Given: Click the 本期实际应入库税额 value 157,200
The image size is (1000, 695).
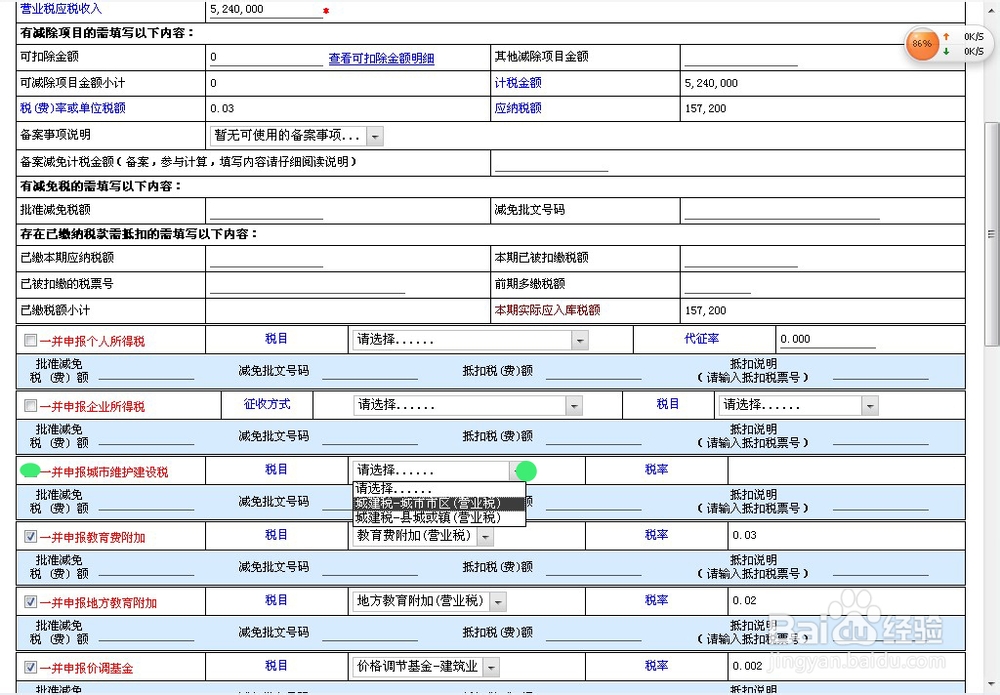Looking at the screenshot, I should pyautogui.click(x=705, y=311).
